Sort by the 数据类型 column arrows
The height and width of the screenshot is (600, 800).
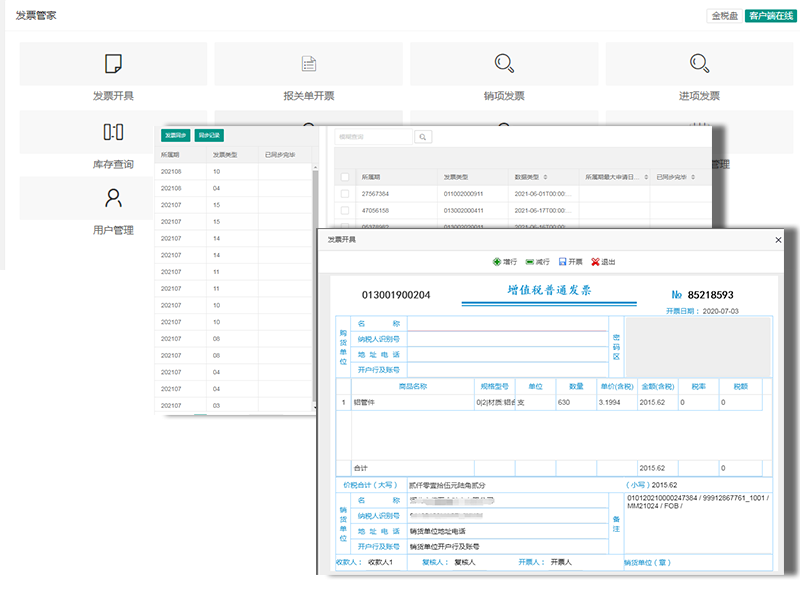pos(545,176)
